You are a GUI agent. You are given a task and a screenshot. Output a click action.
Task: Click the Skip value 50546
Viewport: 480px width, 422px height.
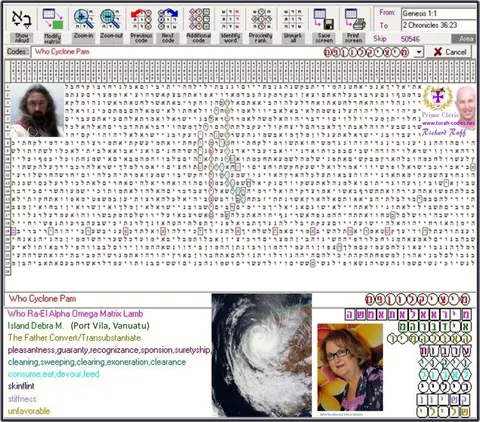tap(410, 39)
